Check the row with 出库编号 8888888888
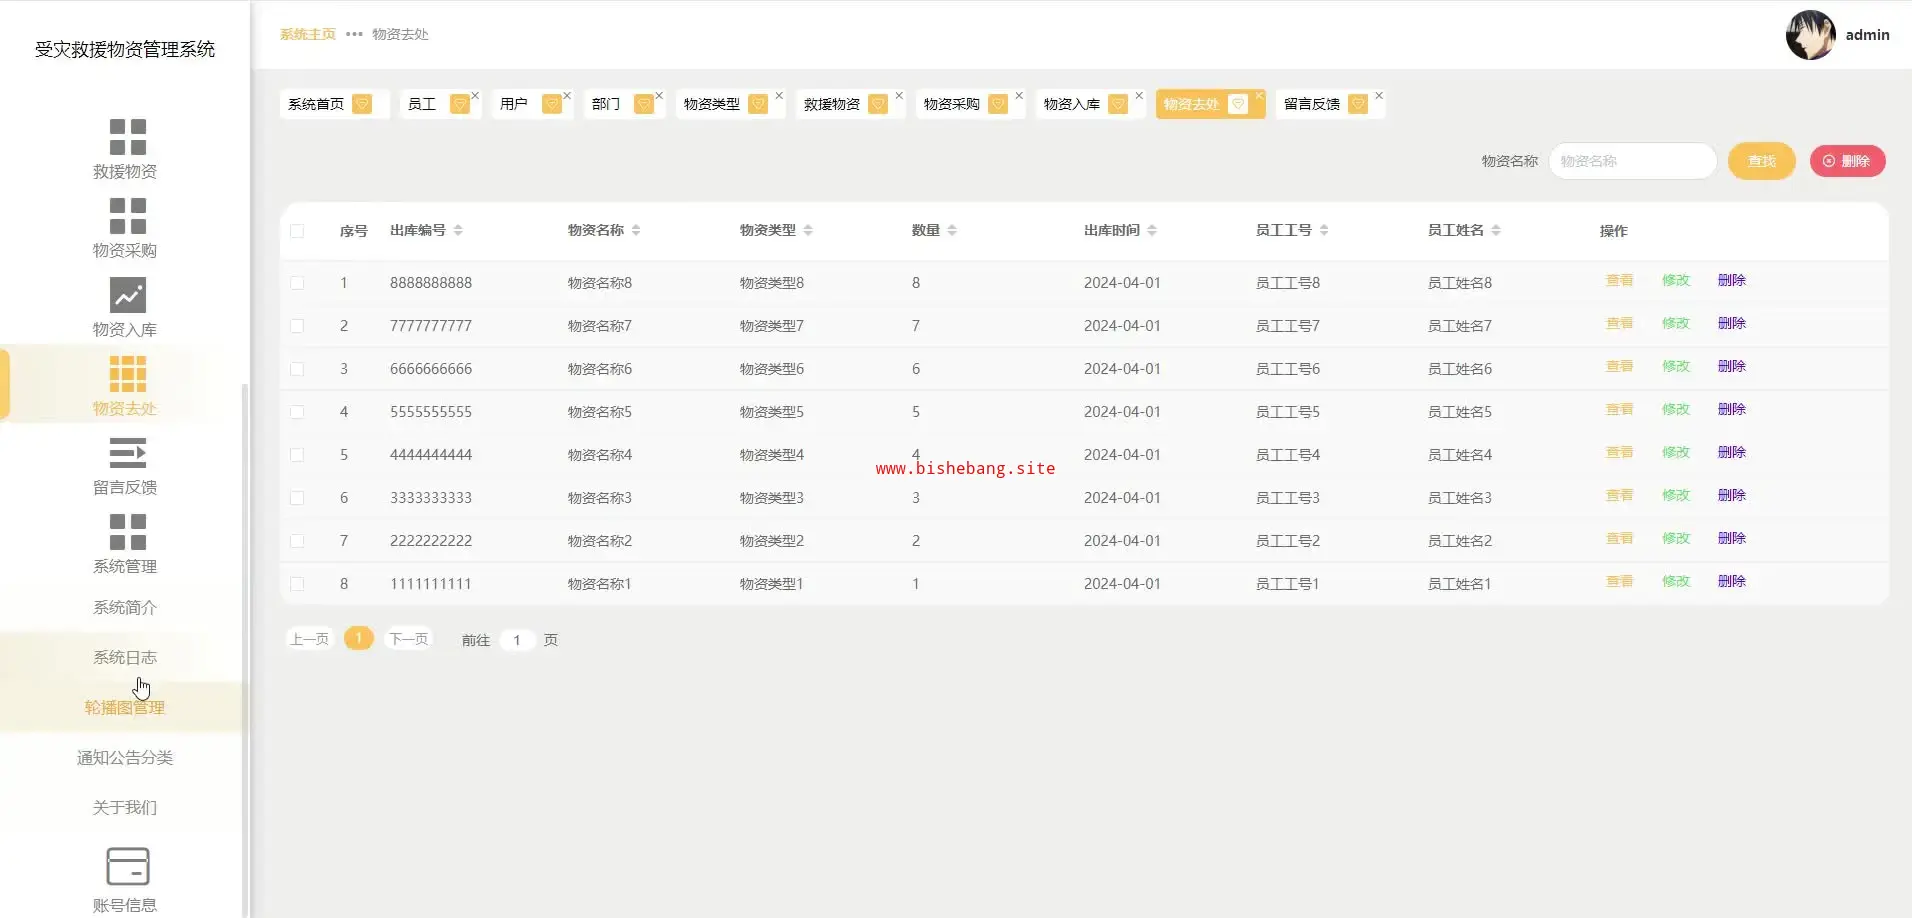 click(x=297, y=283)
